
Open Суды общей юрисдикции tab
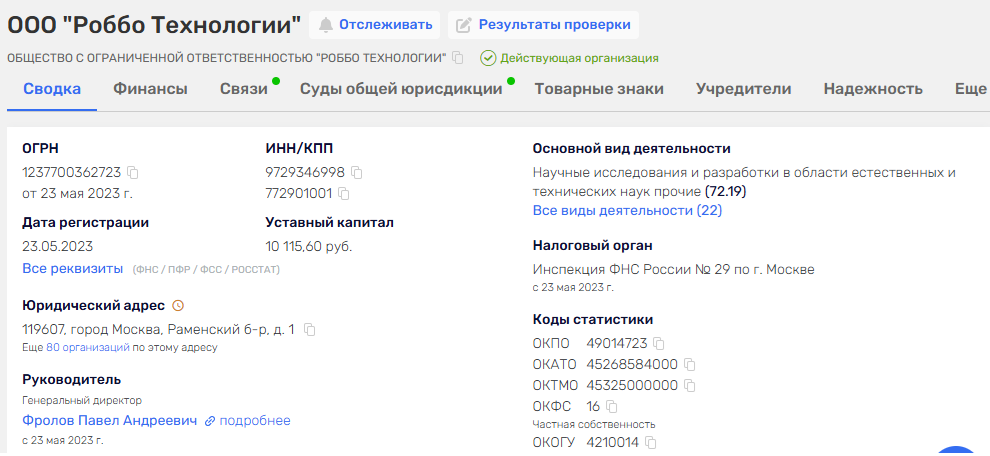(x=401, y=89)
